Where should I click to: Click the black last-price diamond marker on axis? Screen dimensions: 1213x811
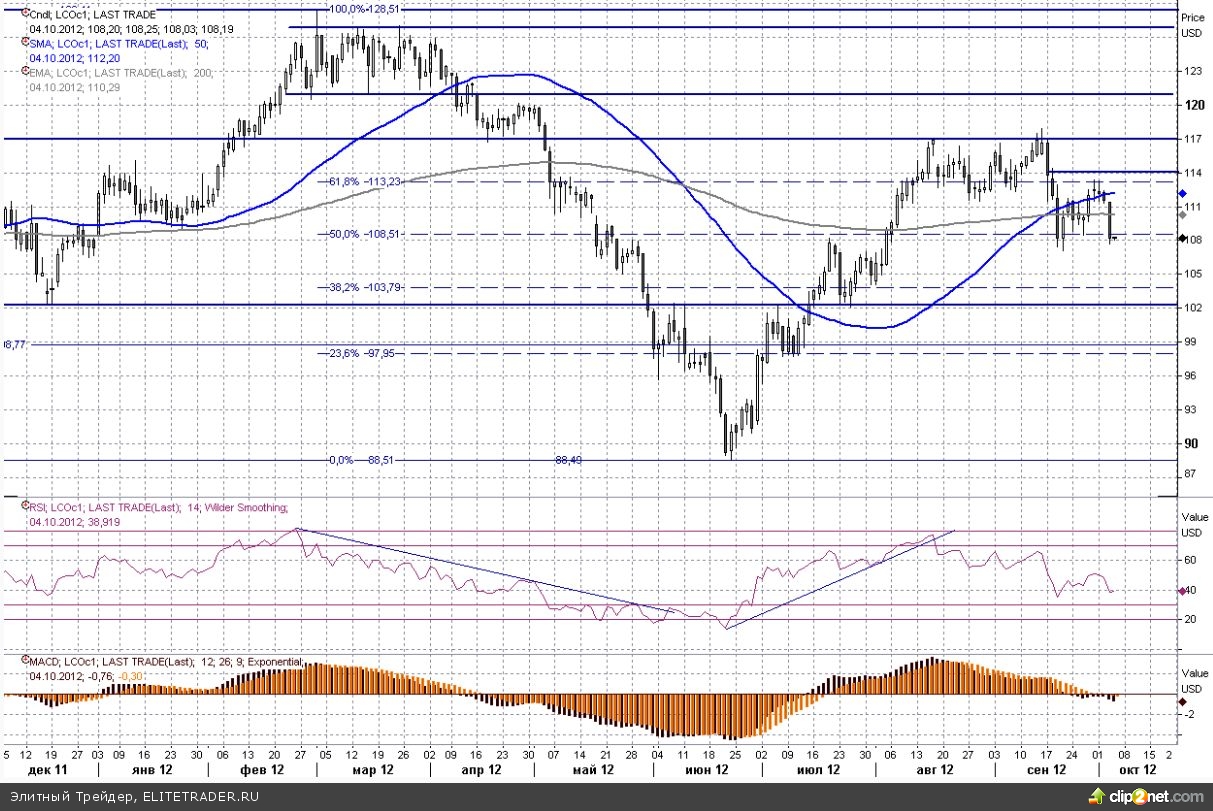[x=1184, y=239]
